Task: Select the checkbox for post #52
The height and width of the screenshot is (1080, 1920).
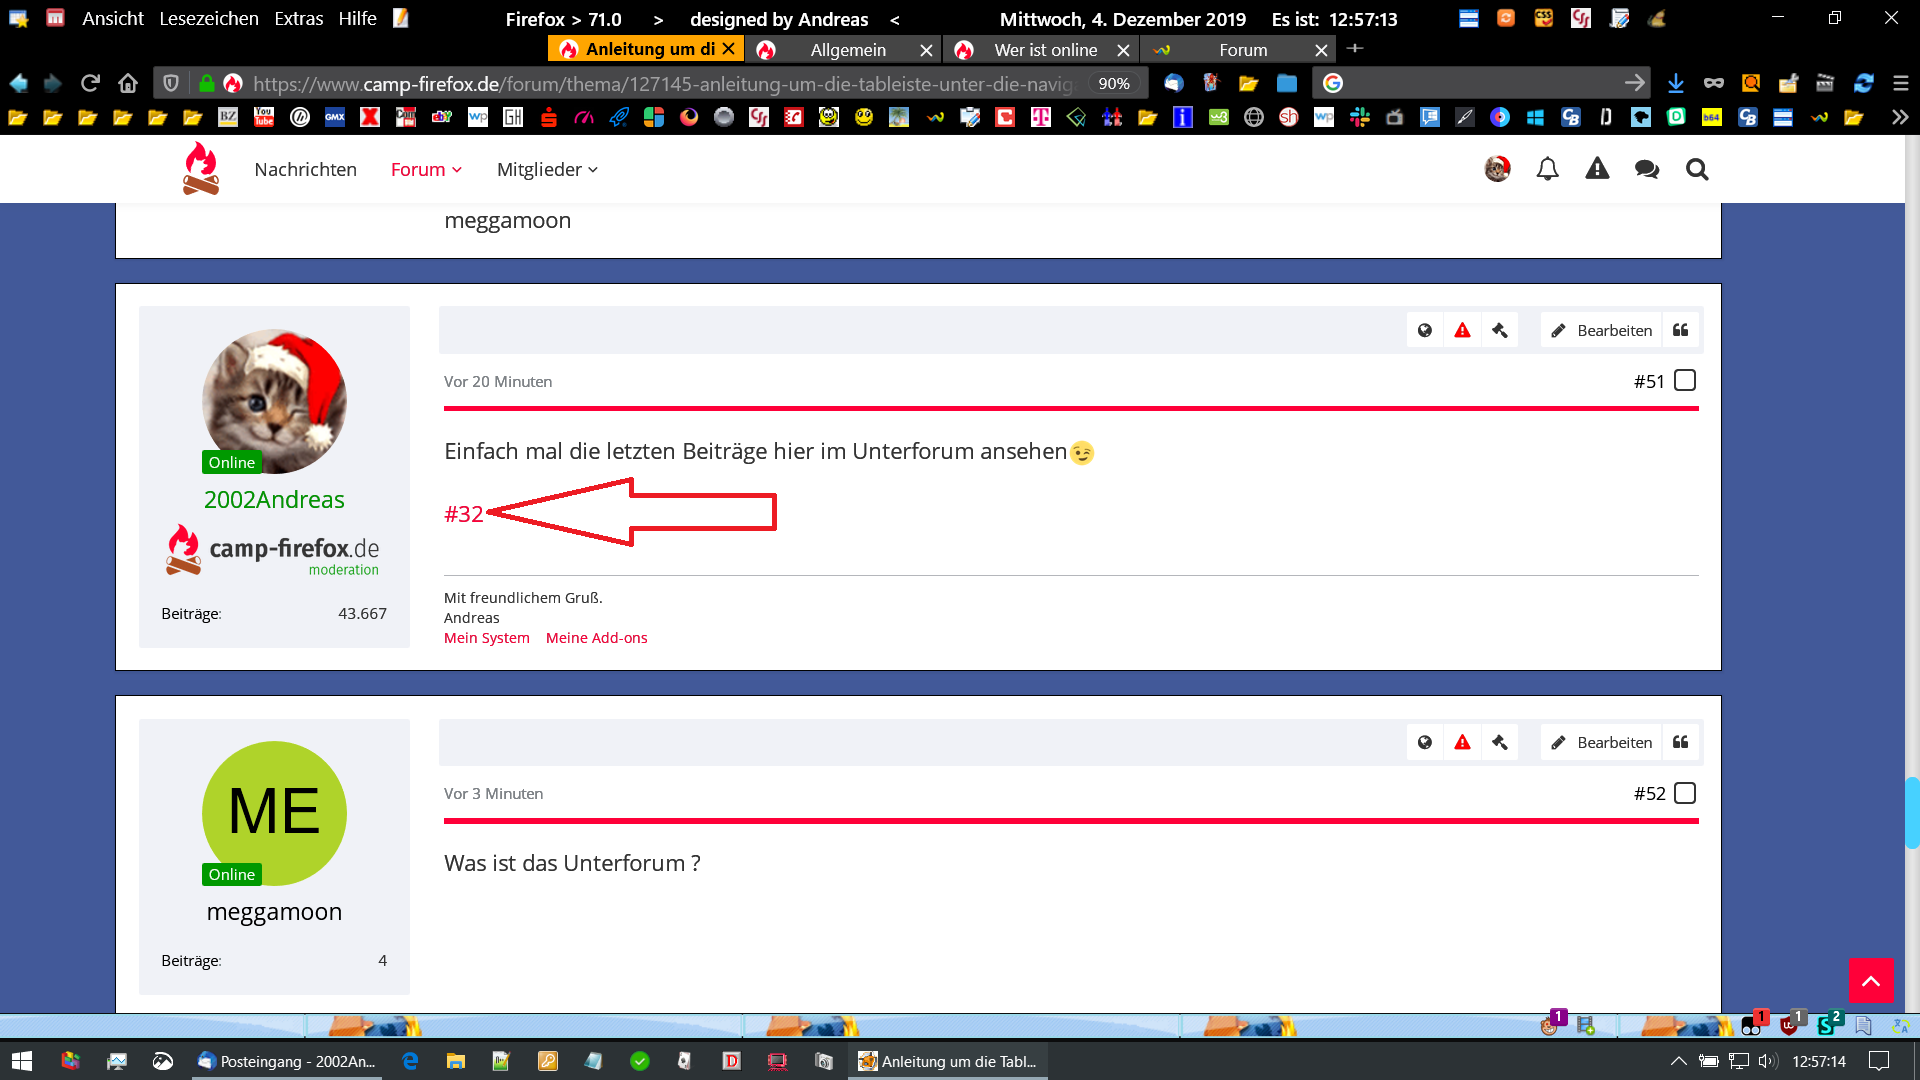Action: (x=1685, y=793)
